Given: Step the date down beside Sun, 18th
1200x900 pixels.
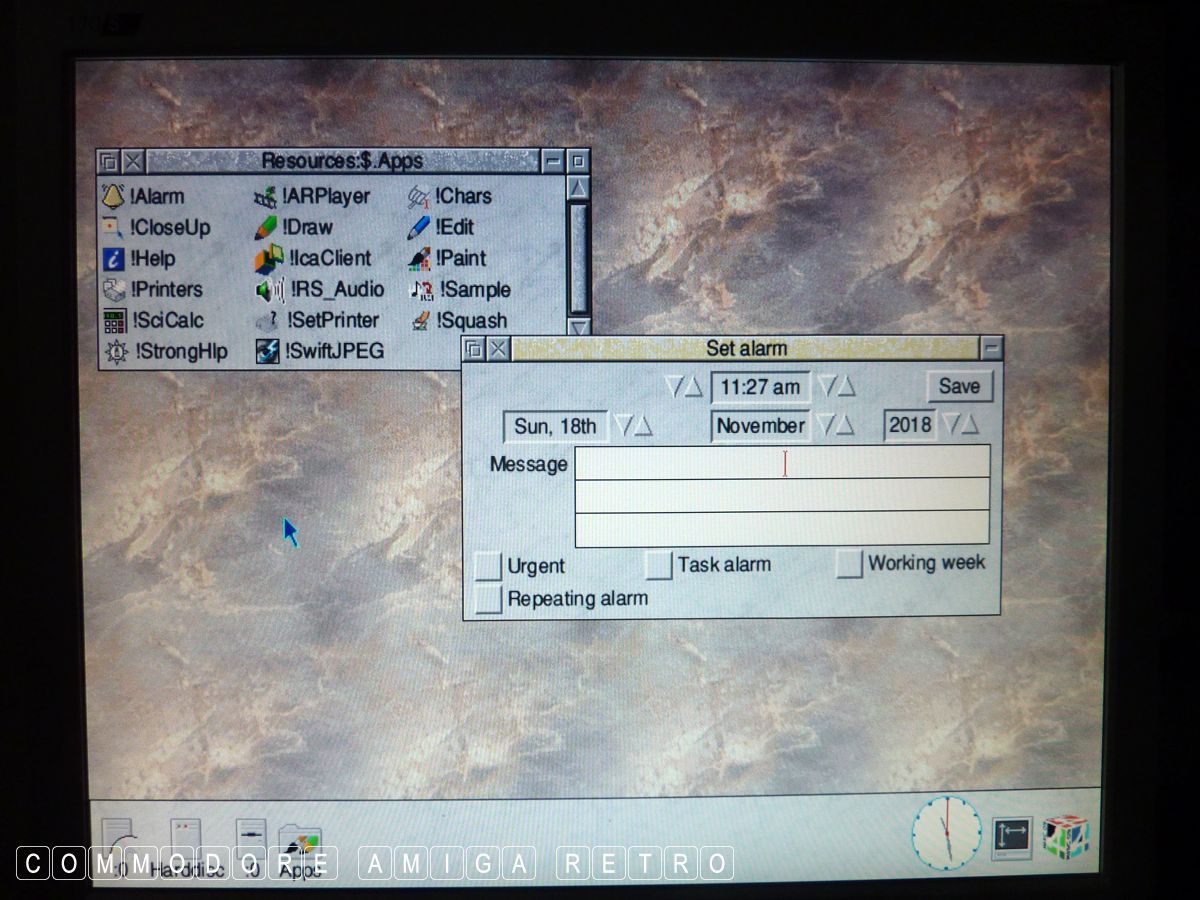Looking at the screenshot, I should pyautogui.click(x=622, y=427).
